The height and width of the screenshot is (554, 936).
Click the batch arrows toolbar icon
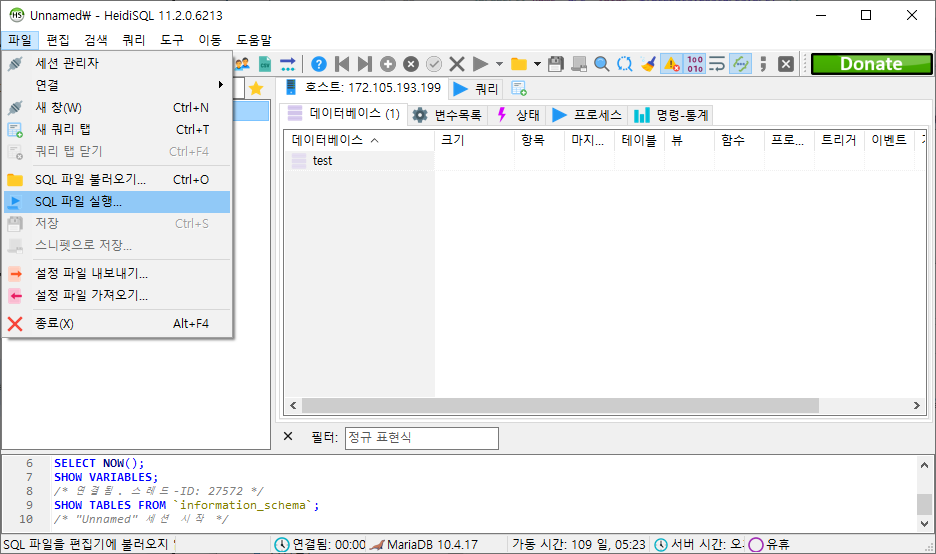point(288,64)
